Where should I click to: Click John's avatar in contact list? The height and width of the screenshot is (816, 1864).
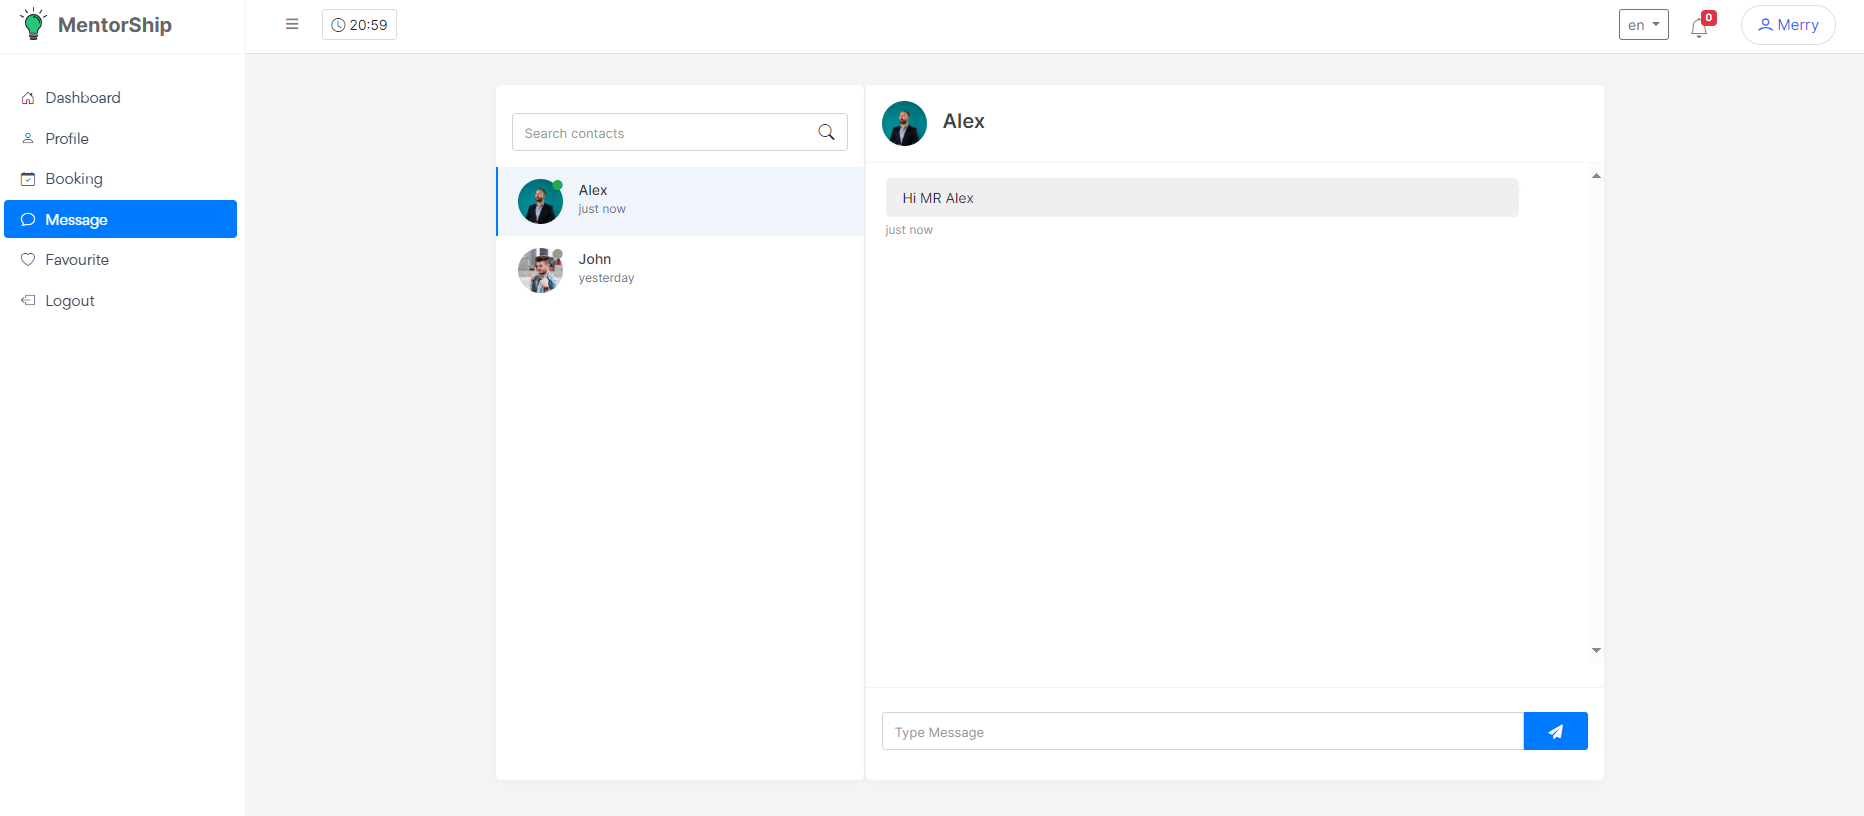[540, 270]
